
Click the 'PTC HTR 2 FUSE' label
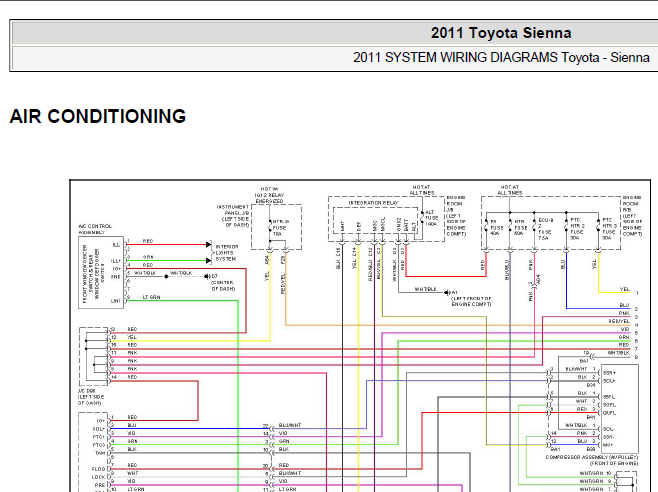[x=577, y=229]
